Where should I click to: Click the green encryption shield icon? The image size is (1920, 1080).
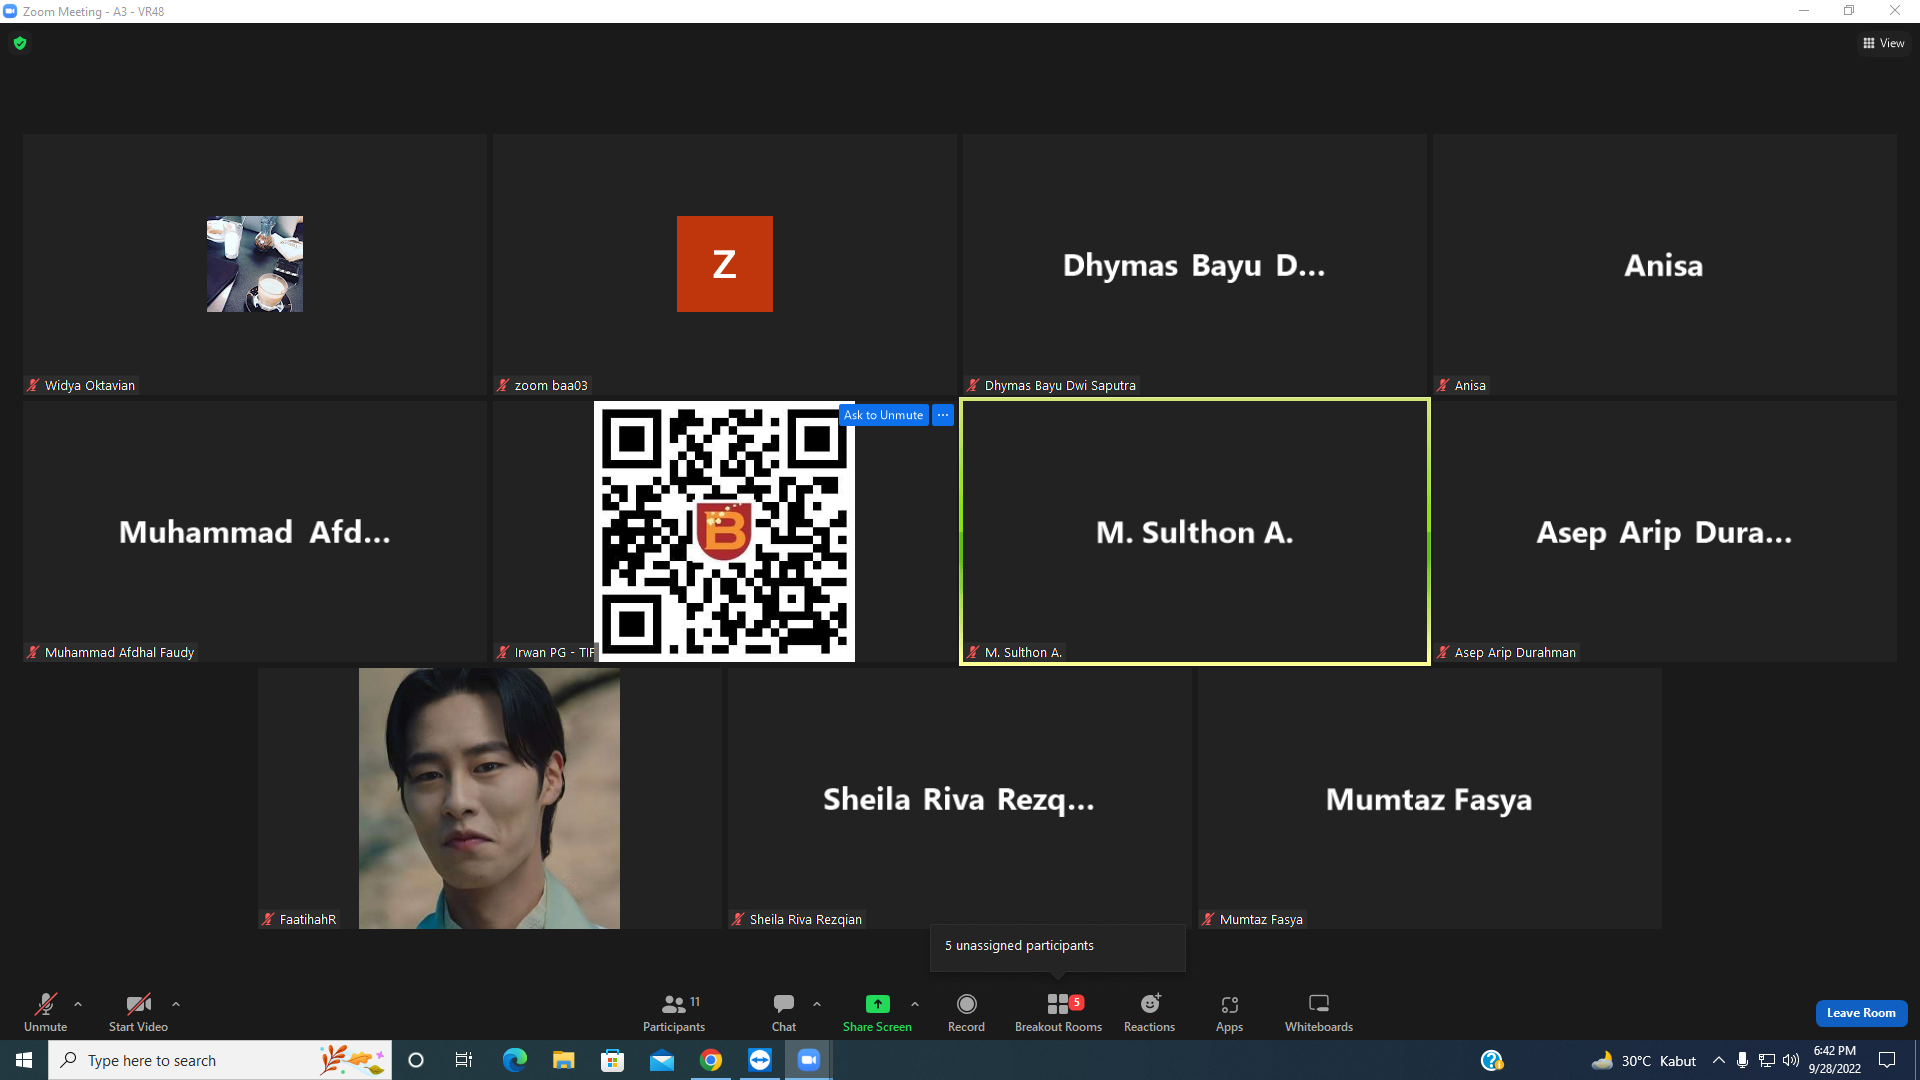click(20, 43)
